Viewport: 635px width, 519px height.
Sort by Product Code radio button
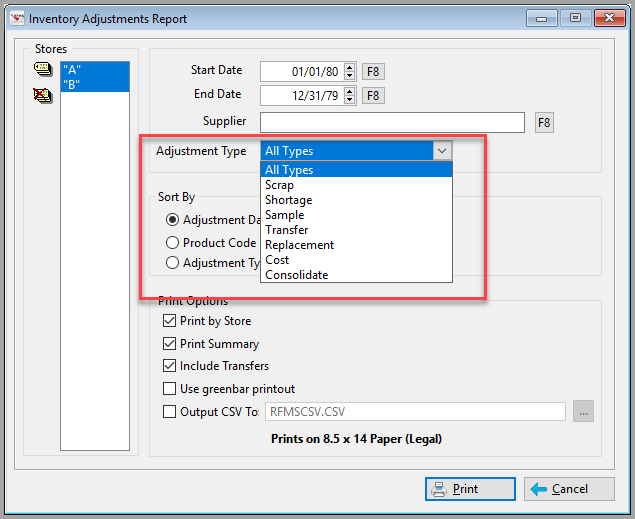[x=173, y=242]
